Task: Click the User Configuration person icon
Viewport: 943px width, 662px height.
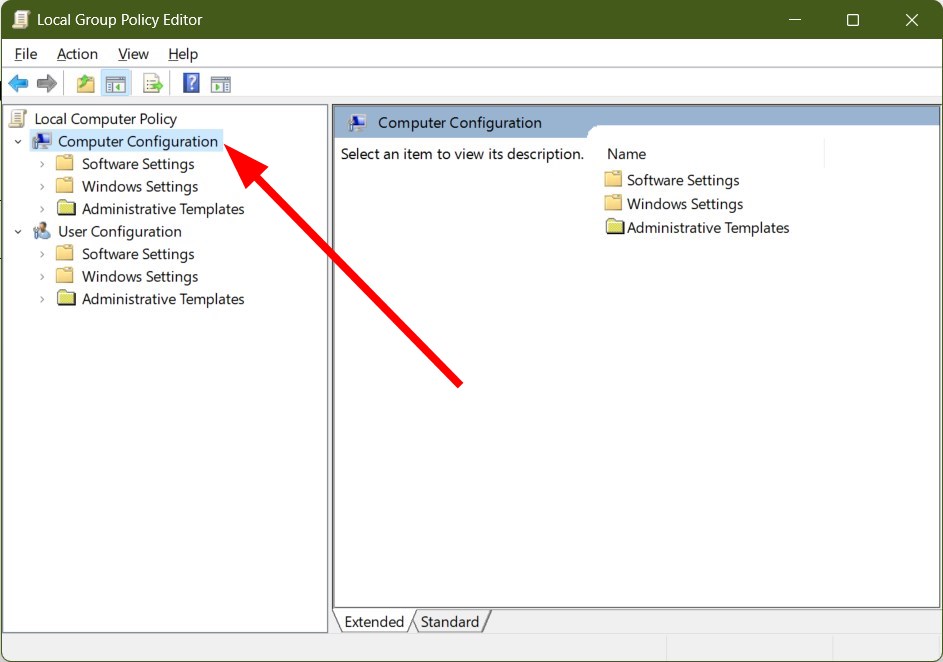Action: [42, 231]
